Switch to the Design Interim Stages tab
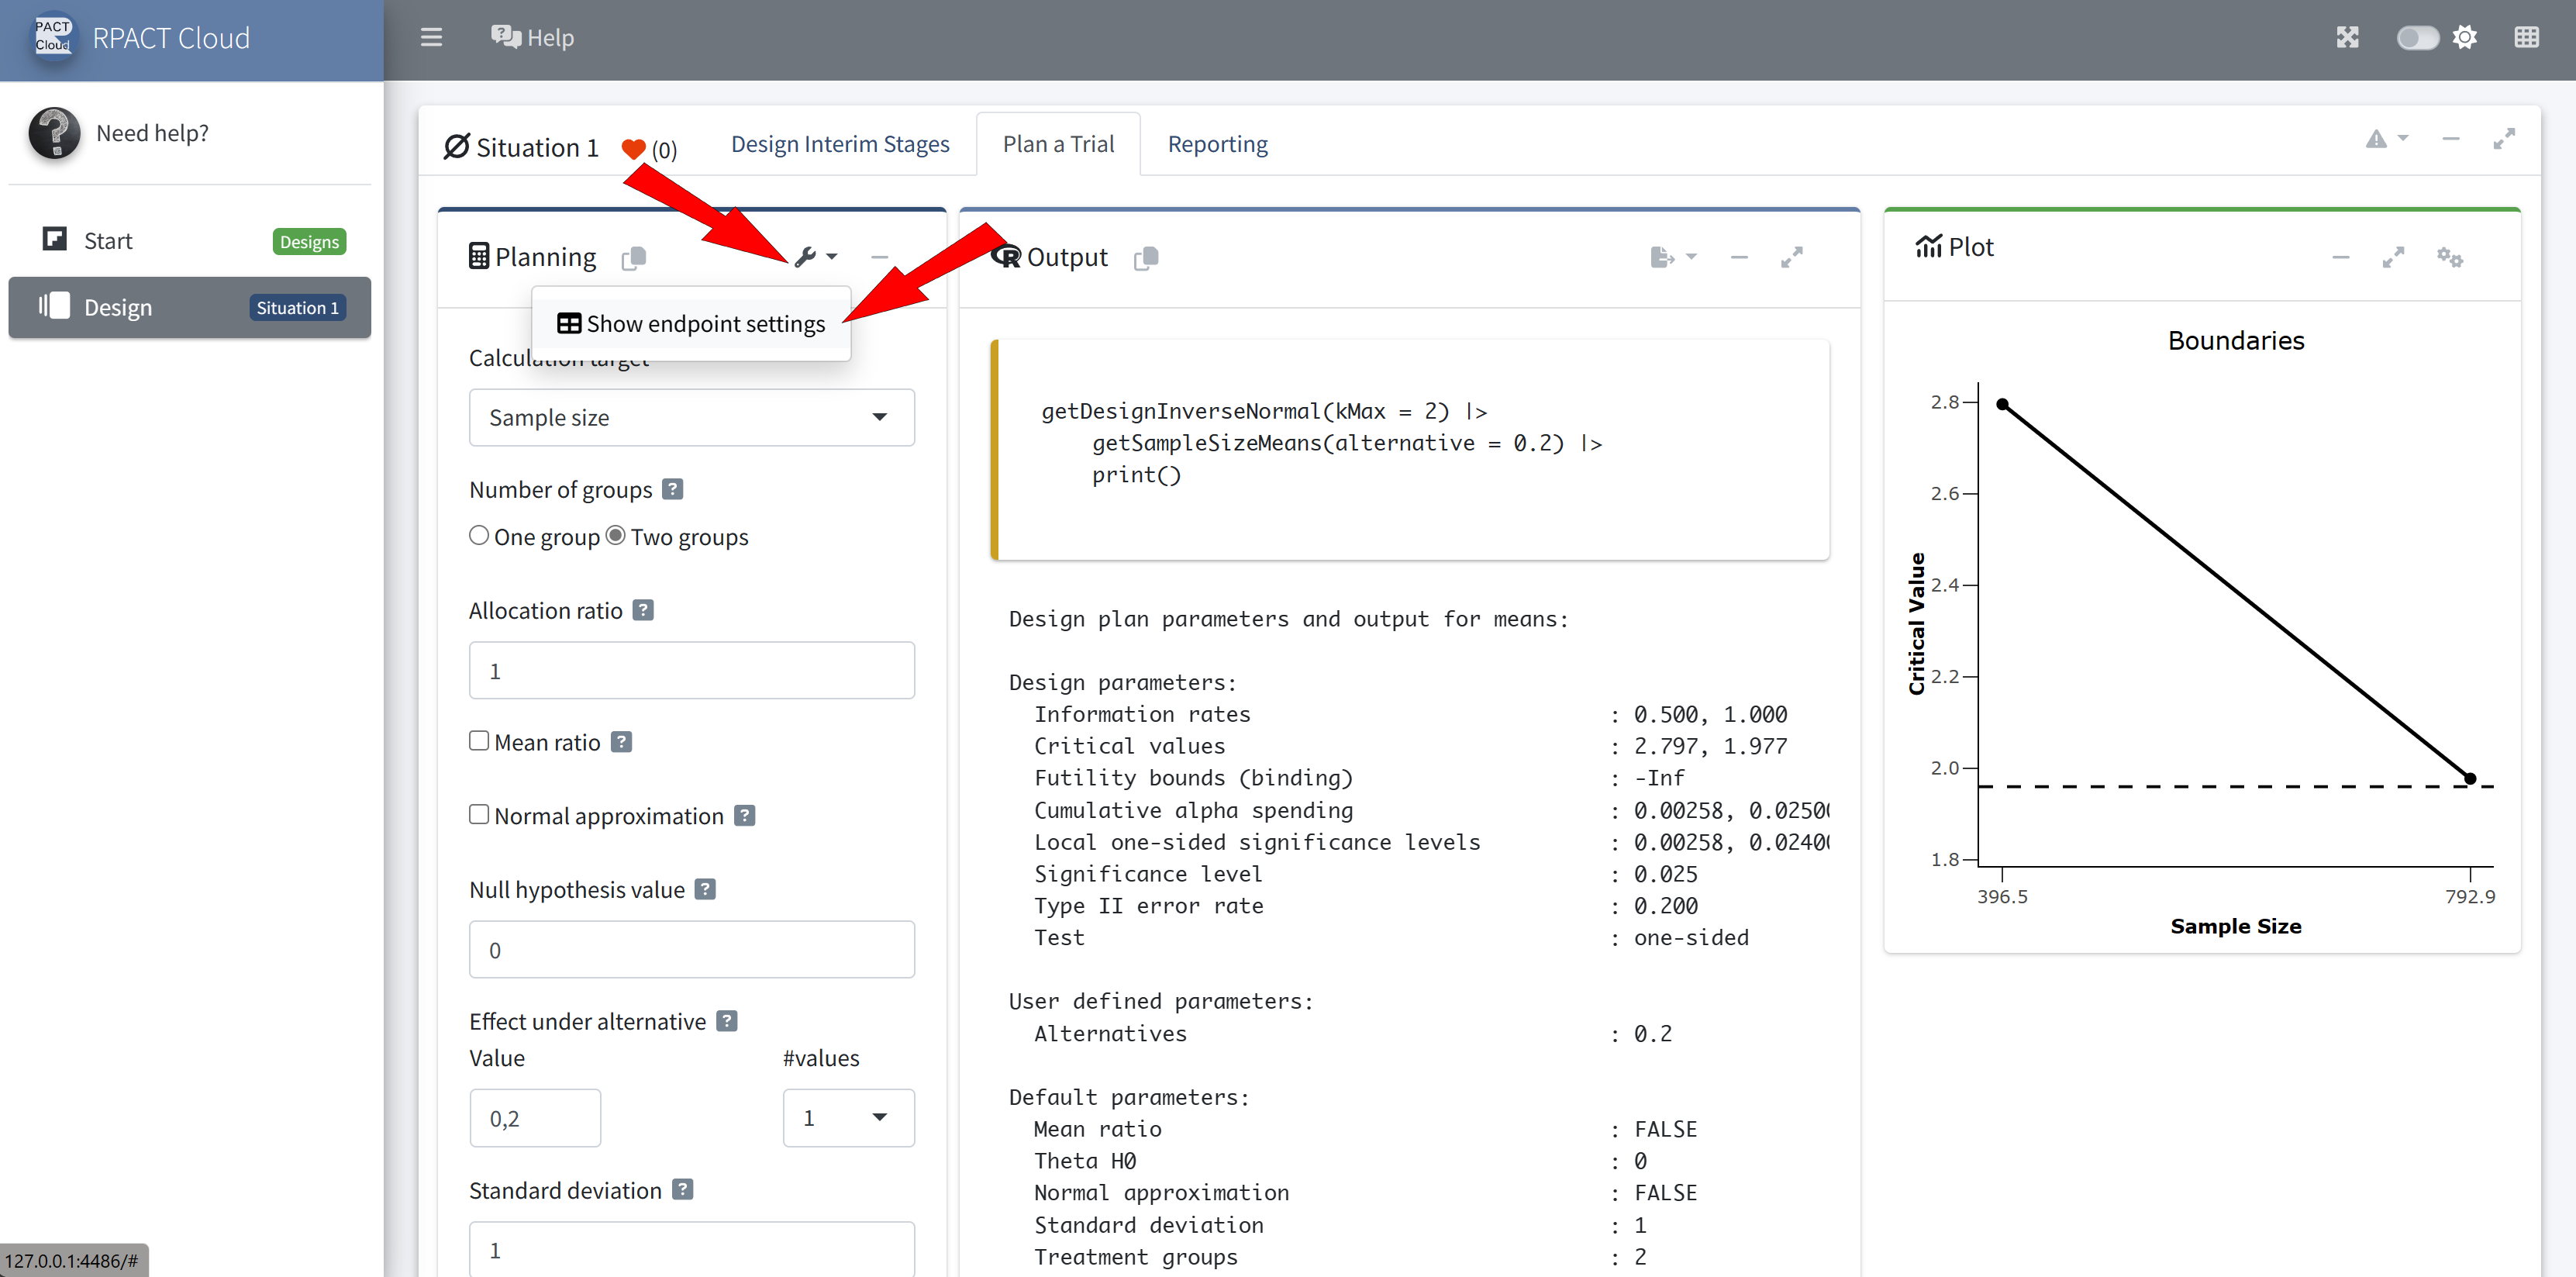Screen dimensions: 2576x1277 click(839, 144)
